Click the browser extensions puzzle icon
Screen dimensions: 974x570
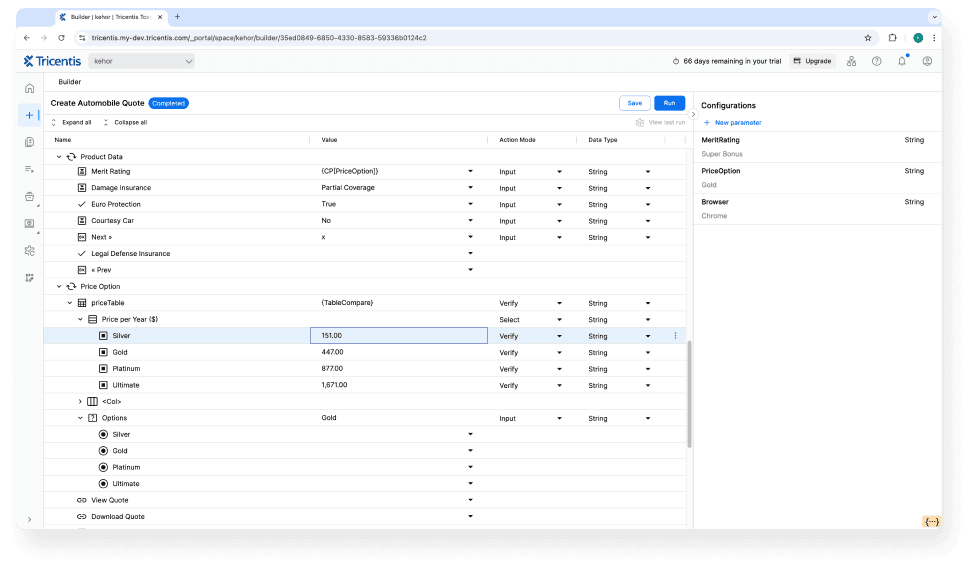(893, 38)
